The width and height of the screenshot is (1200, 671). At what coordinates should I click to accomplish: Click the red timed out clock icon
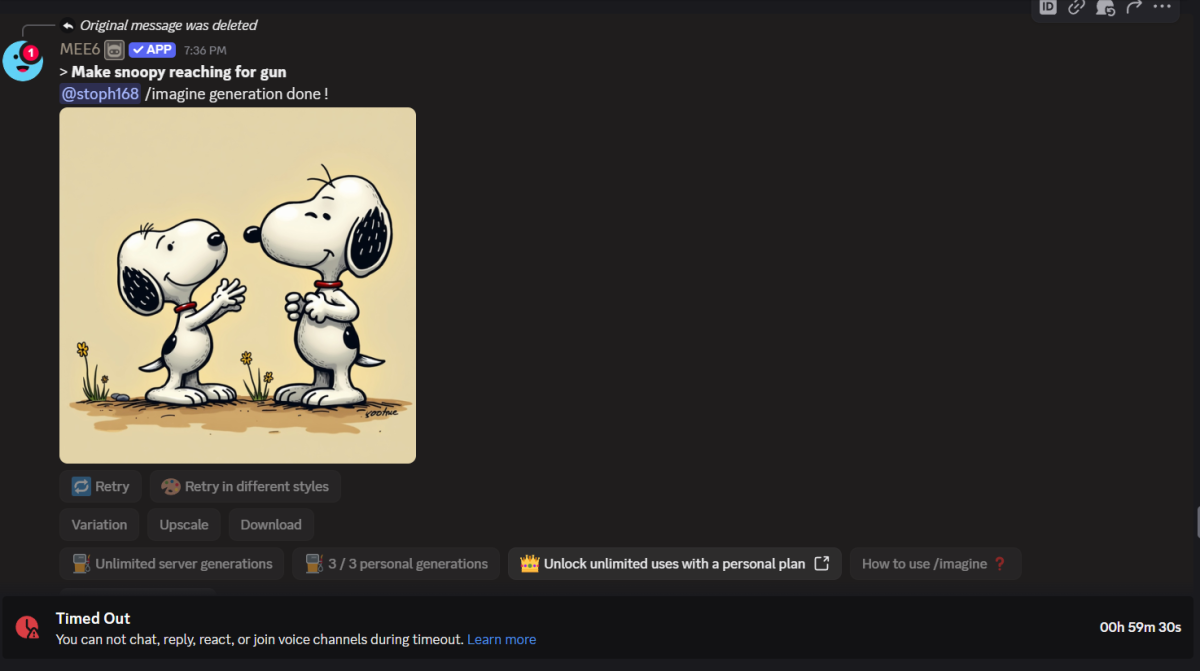pos(27,627)
